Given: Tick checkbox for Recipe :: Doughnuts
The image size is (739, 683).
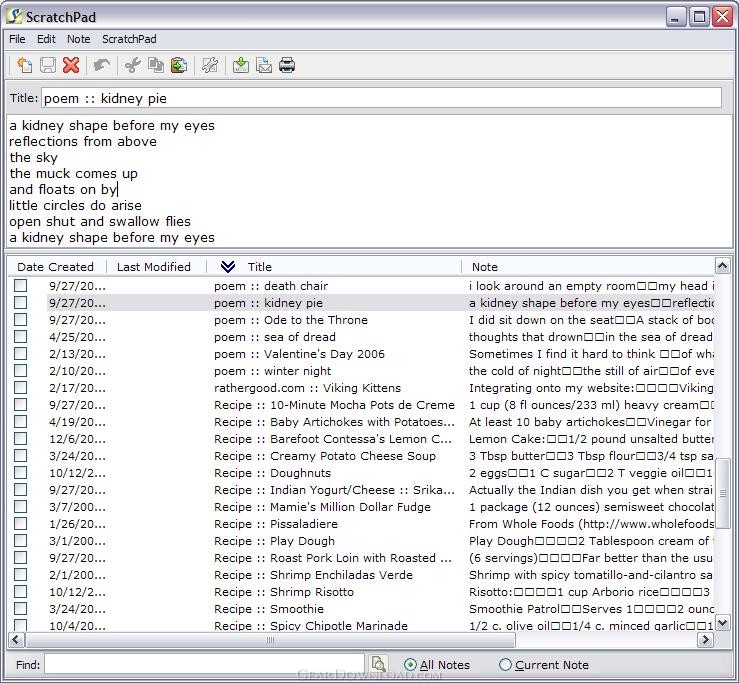Looking at the screenshot, I should coord(20,472).
